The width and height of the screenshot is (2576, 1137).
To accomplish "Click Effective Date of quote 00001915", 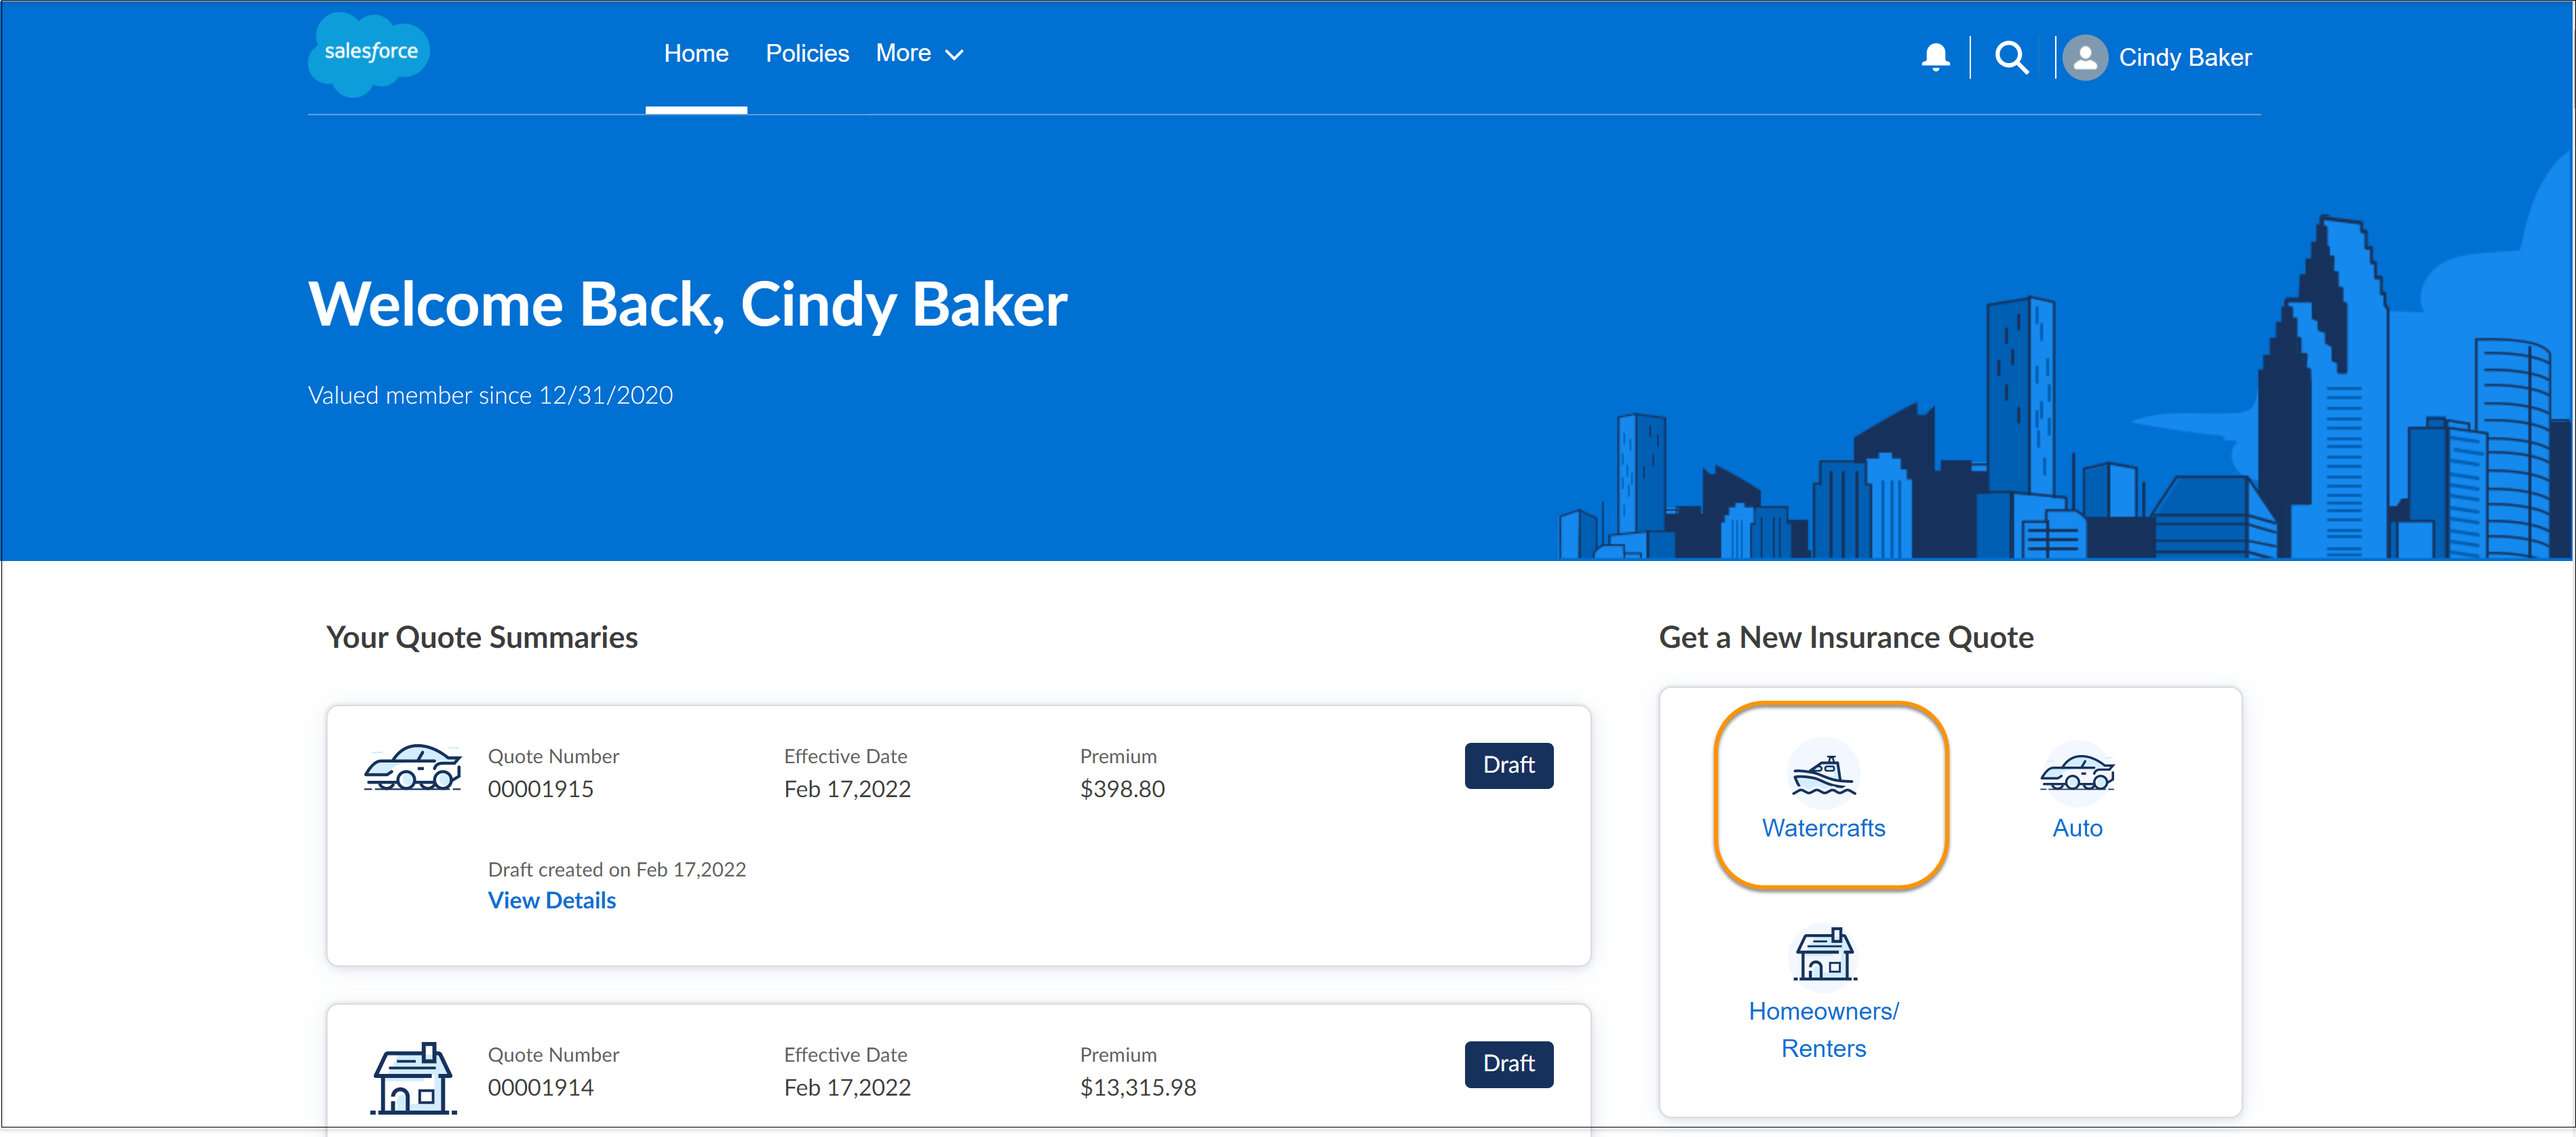I will click(x=847, y=789).
